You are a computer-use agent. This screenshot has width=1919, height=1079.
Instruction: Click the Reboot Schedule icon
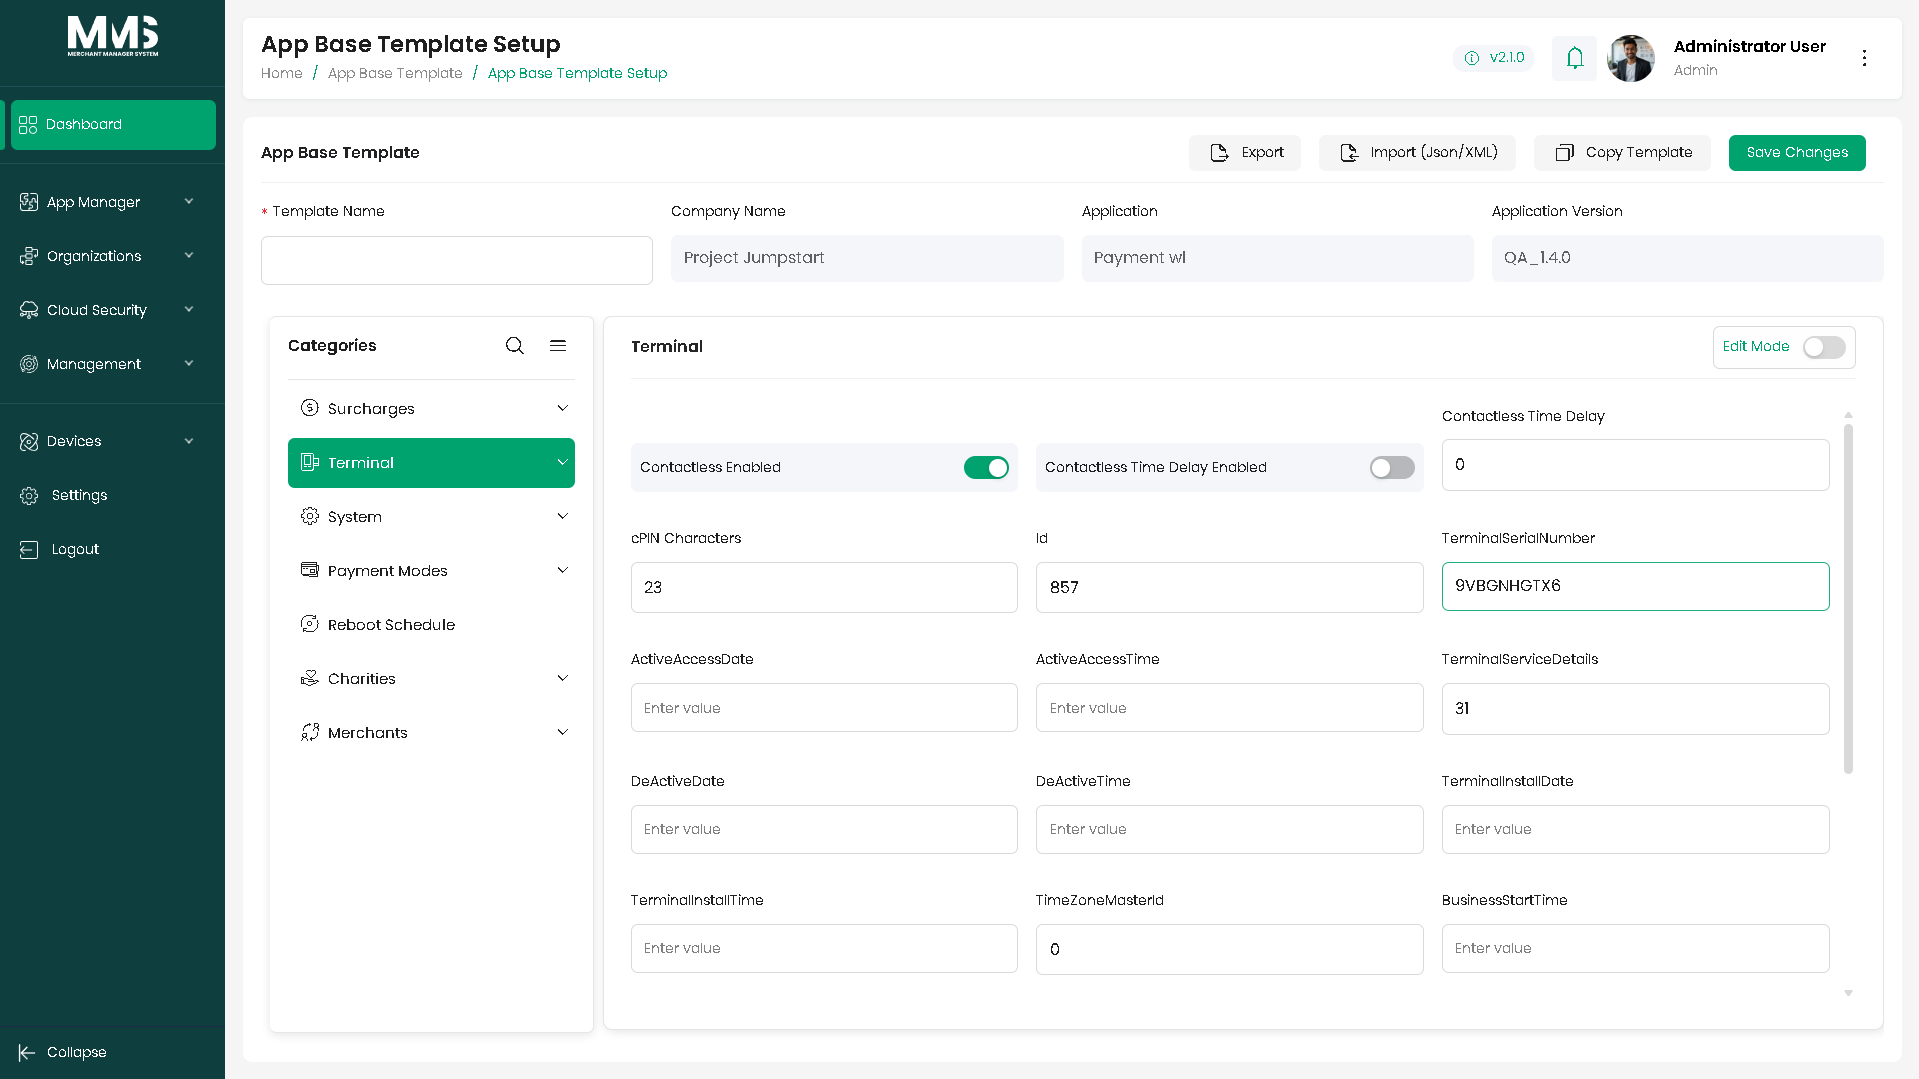(x=310, y=624)
